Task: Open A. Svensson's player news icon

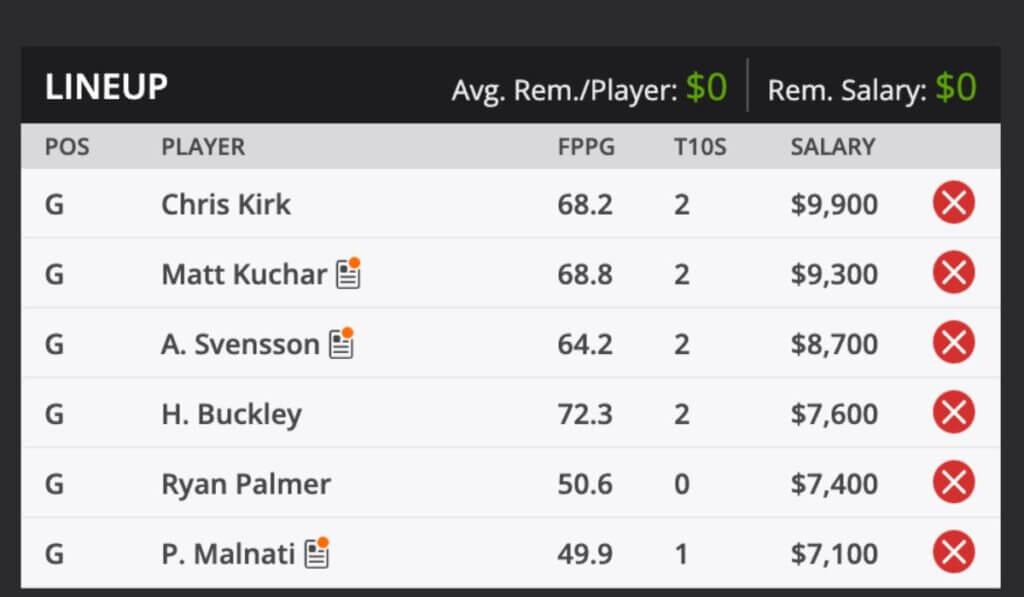Action: 341,343
